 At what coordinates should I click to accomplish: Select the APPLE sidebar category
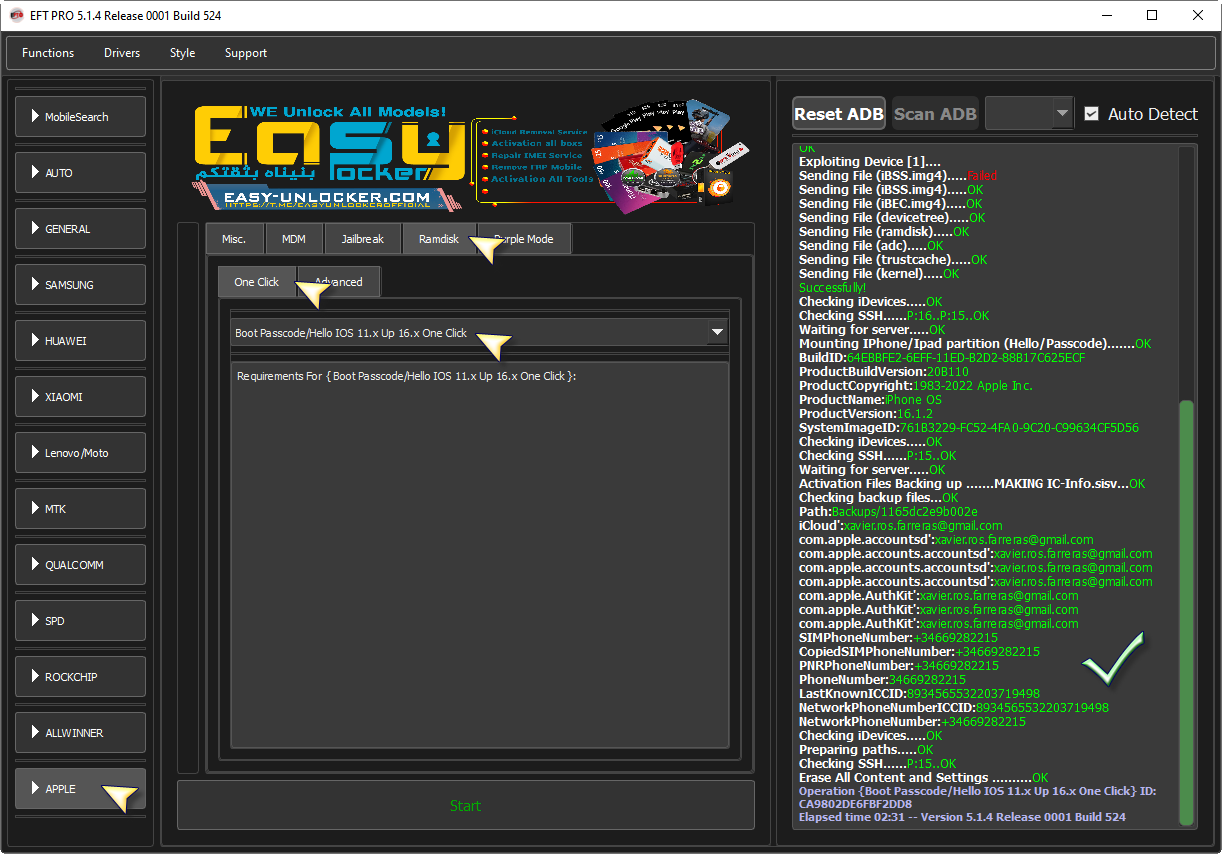(x=81, y=789)
